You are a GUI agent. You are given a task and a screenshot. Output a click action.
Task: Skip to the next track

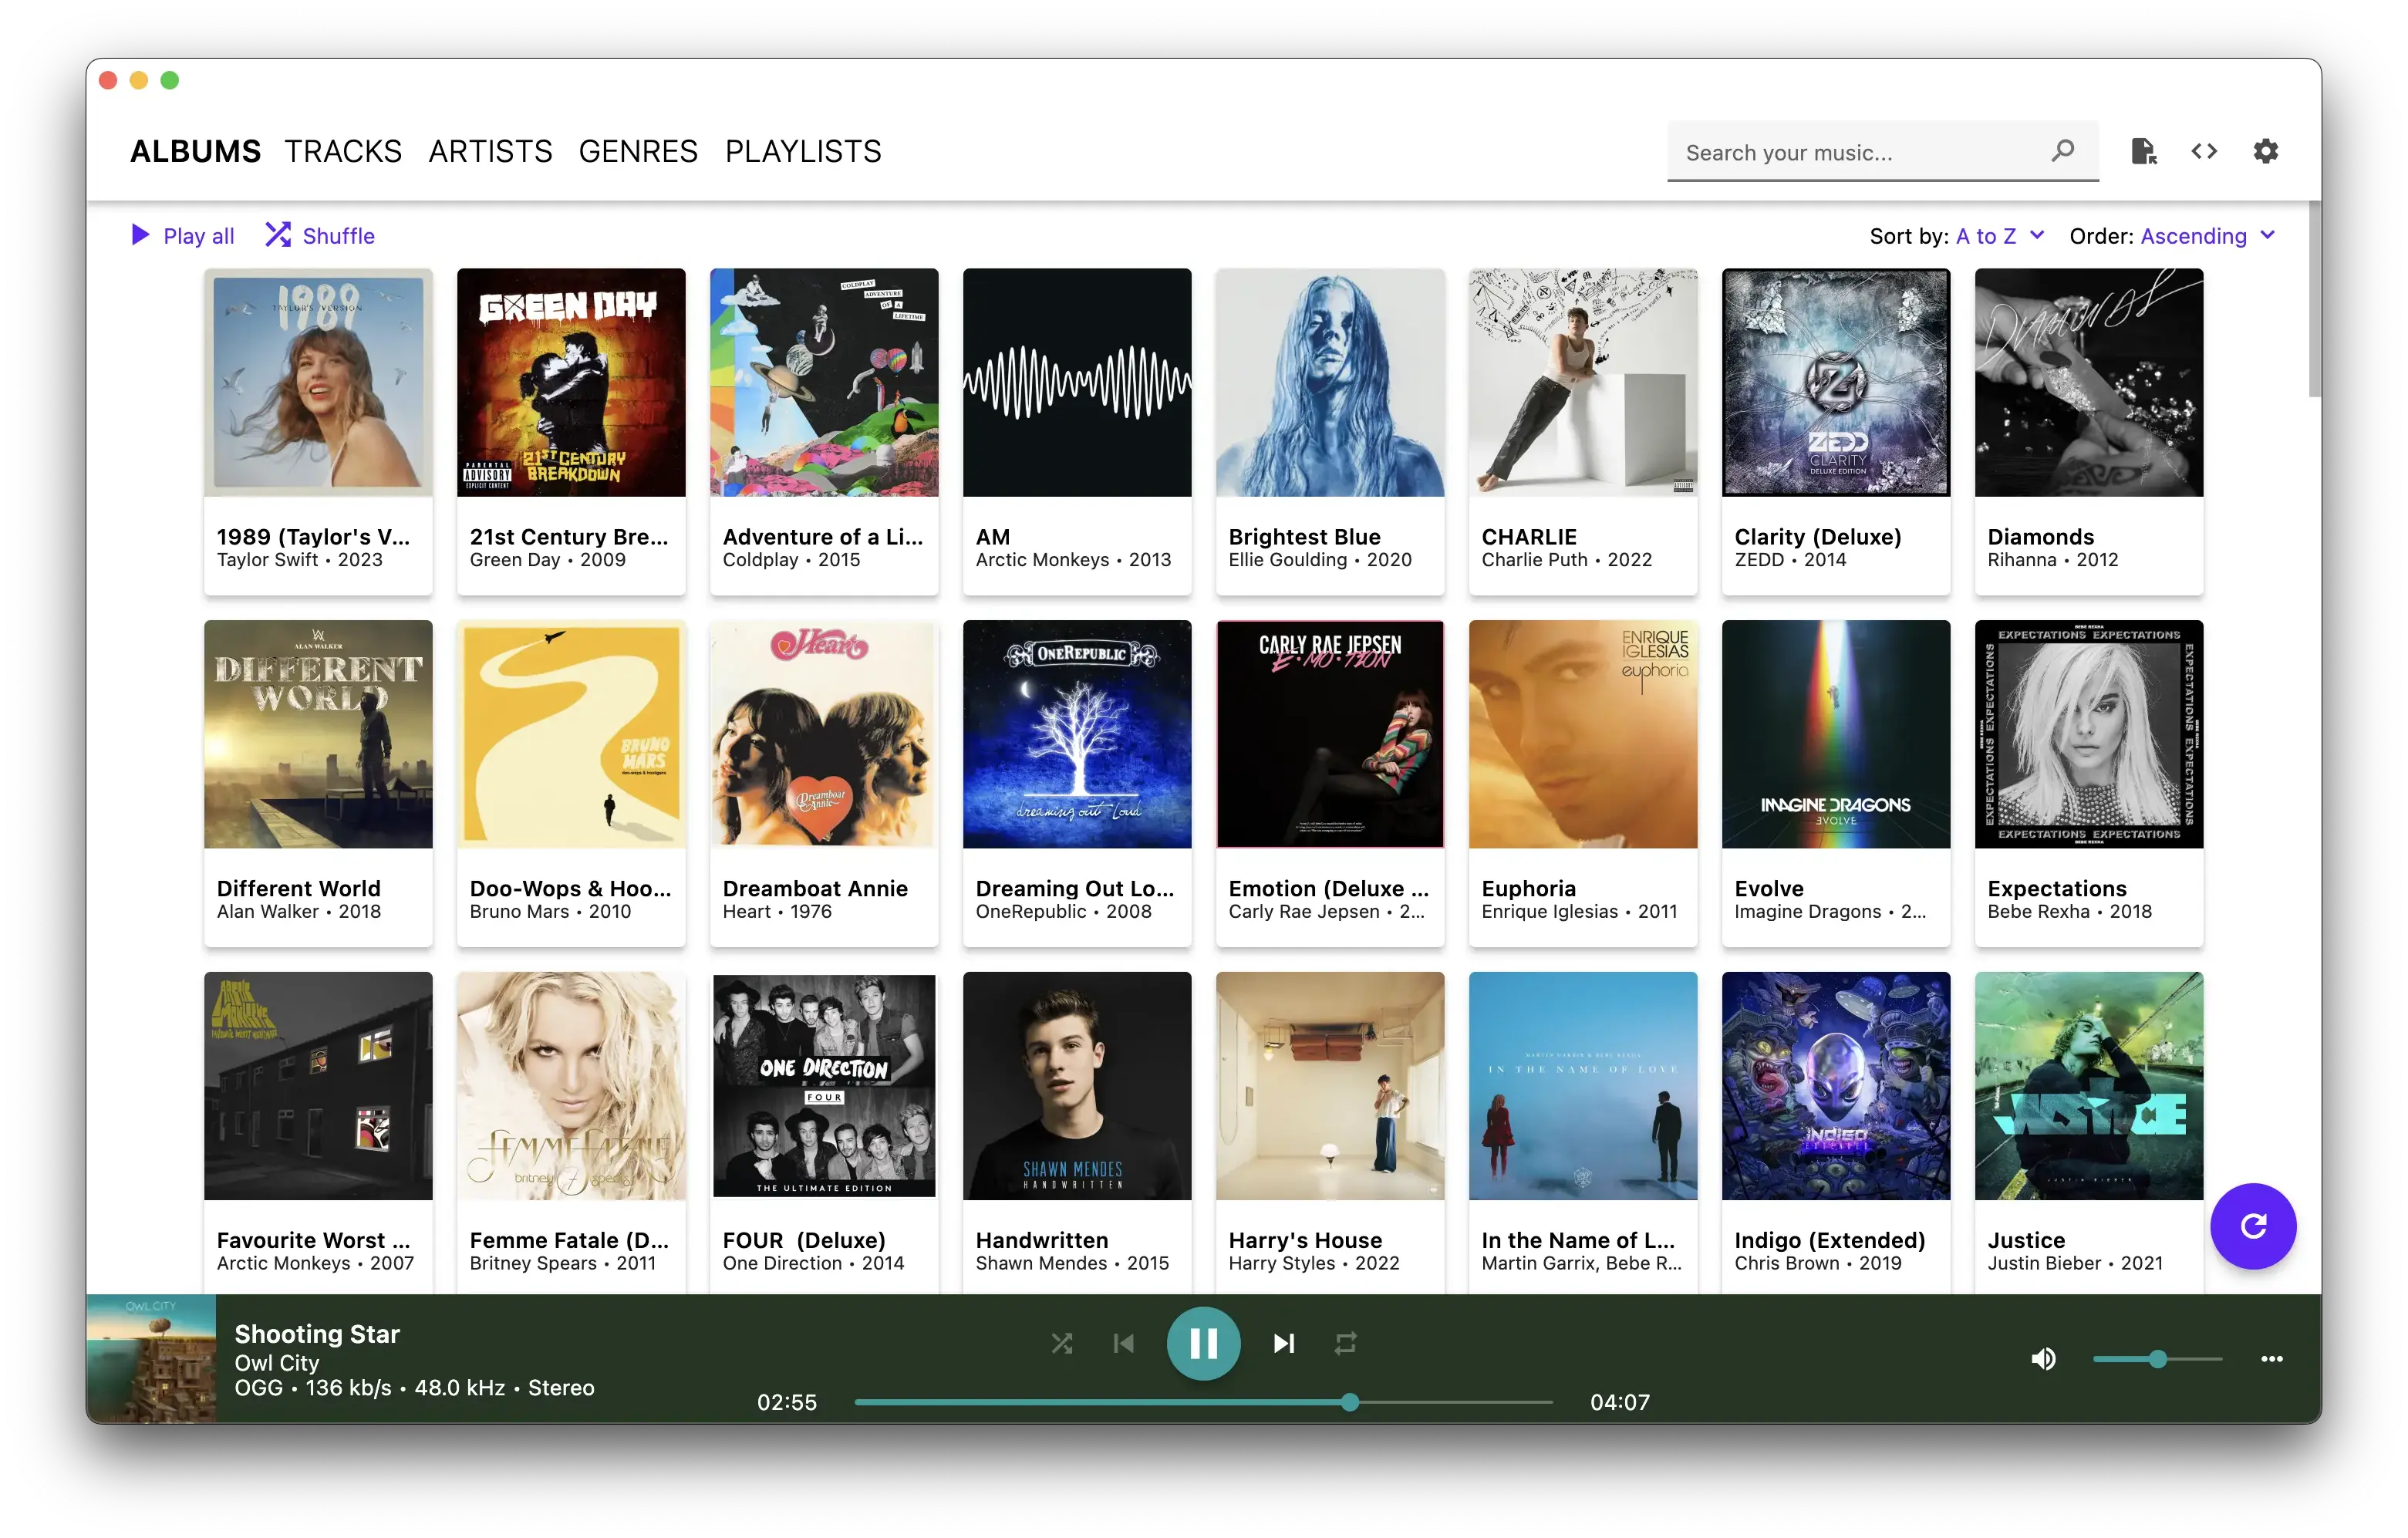[x=1284, y=1343]
